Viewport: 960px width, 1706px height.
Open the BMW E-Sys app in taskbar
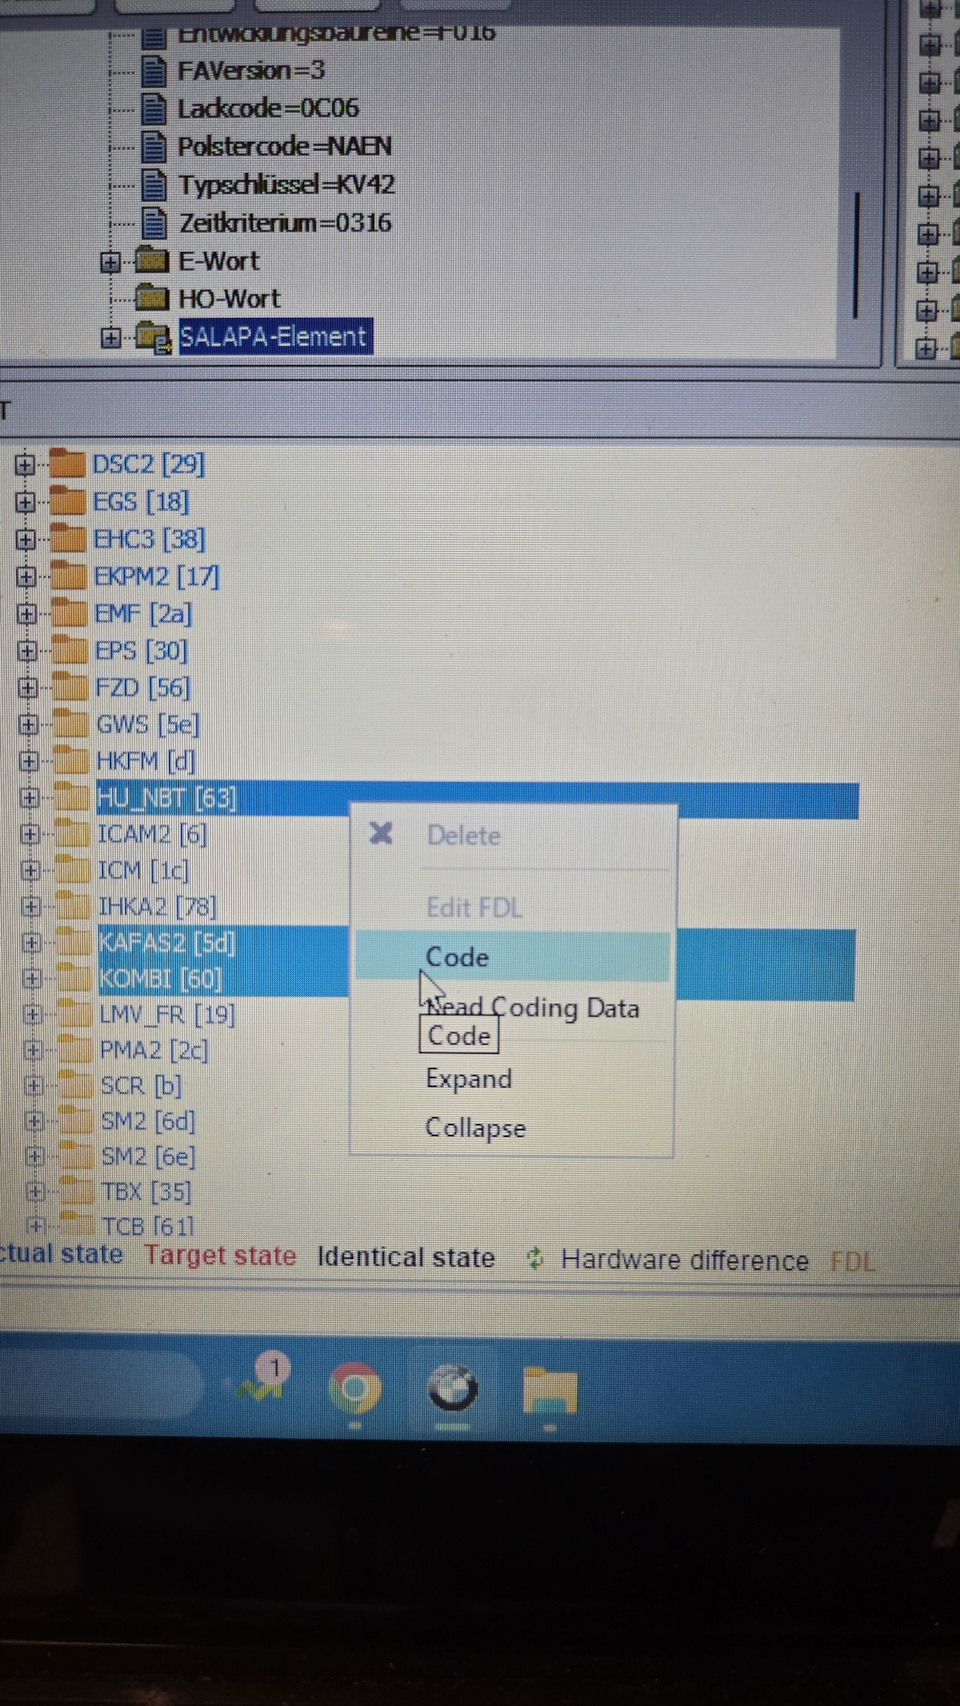pos(452,1388)
